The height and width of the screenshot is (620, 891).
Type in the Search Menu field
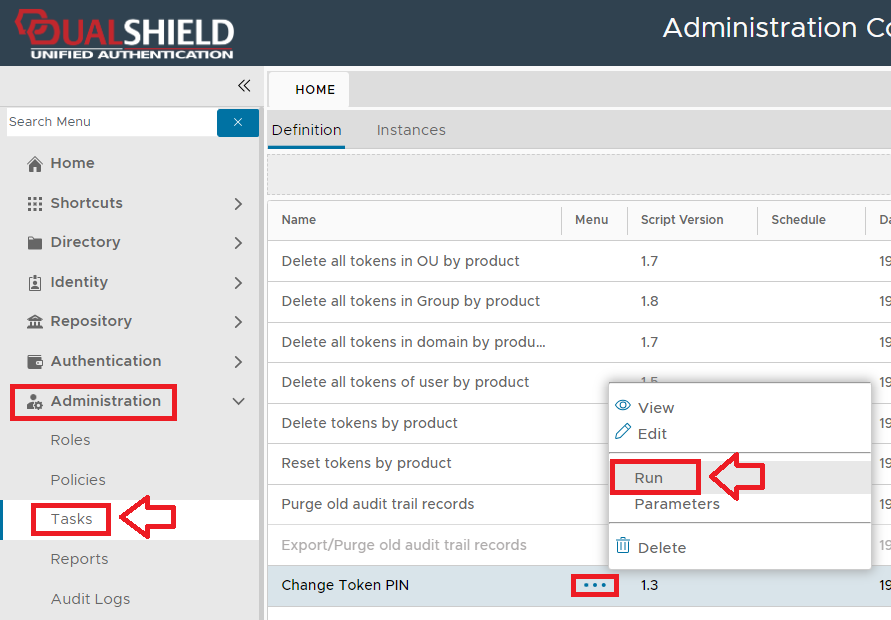click(x=110, y=122)
